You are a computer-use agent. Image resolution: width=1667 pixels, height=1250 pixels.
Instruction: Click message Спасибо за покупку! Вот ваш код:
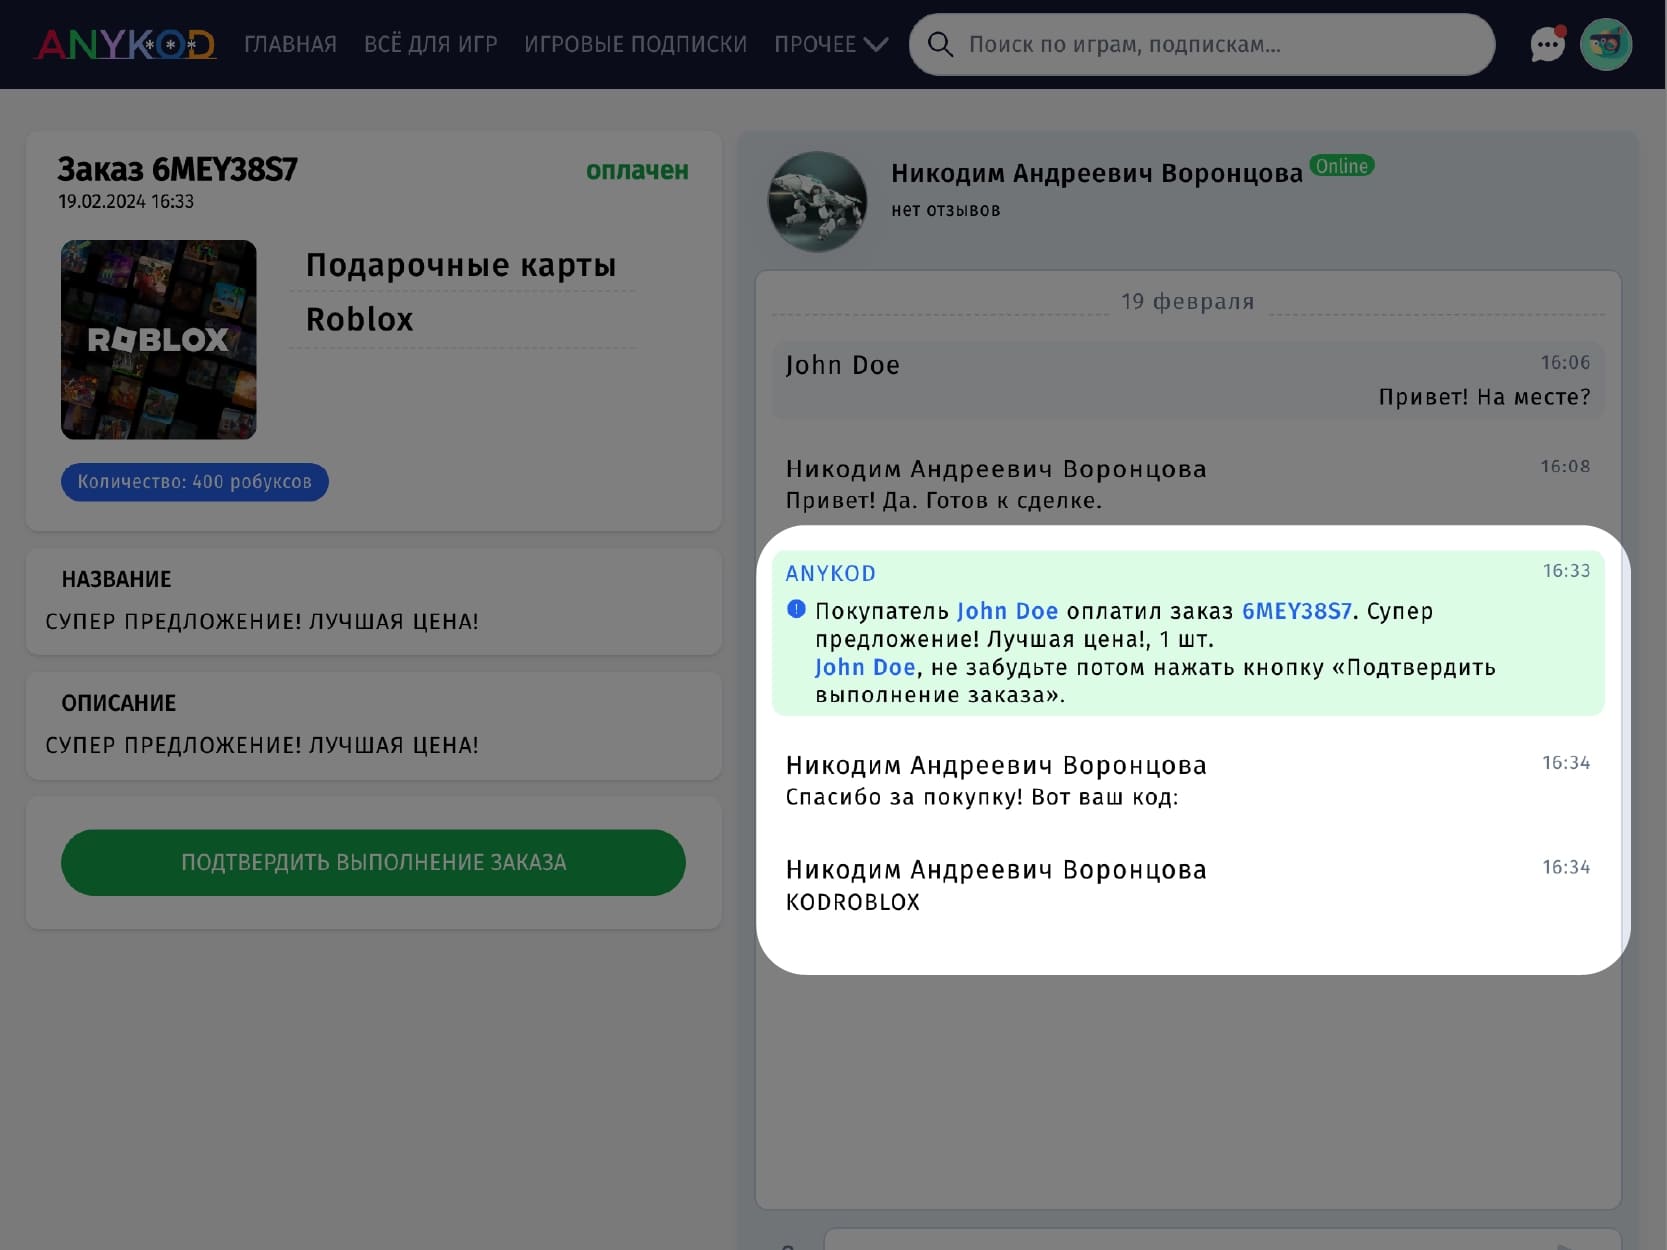pyautogui.click(x=981, y=797)
